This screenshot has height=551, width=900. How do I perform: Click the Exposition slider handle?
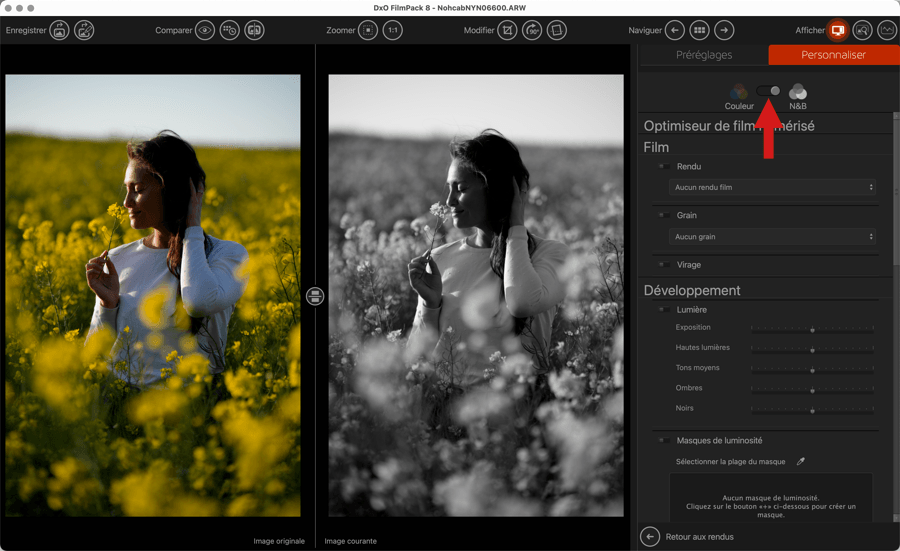(x=812, y=329)
